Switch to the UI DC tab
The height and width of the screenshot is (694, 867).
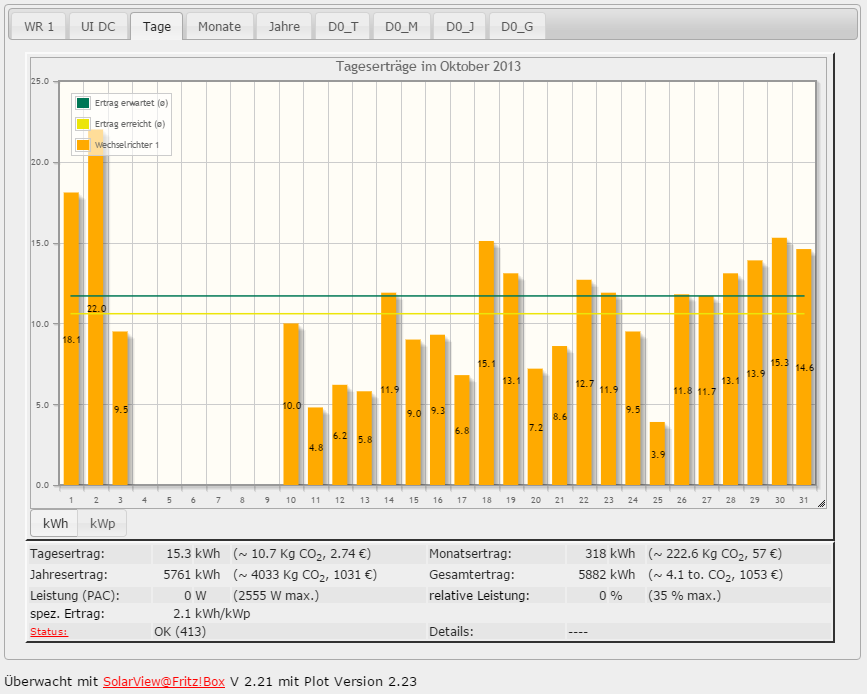point(98,27)
